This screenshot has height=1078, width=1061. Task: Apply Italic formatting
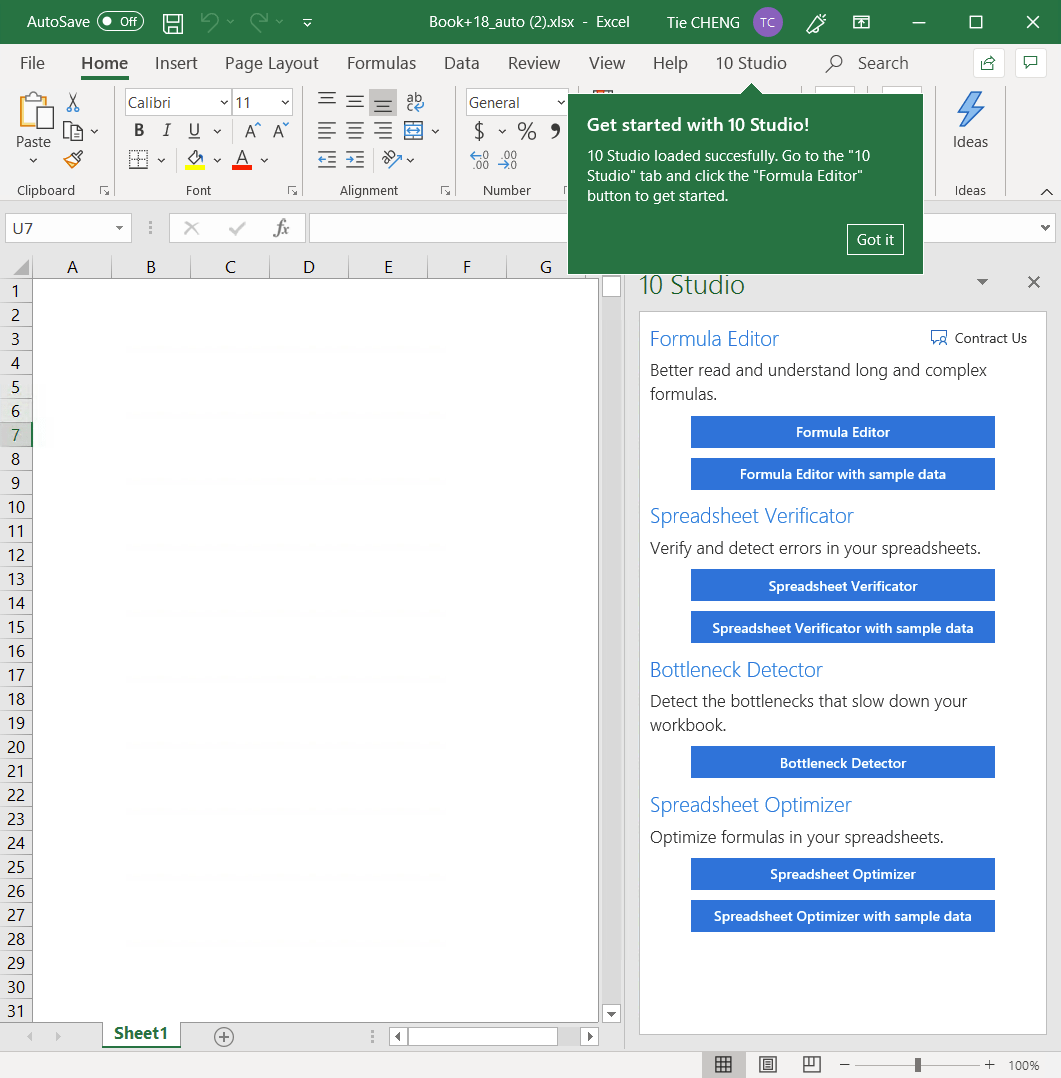(x=166, y=131)
